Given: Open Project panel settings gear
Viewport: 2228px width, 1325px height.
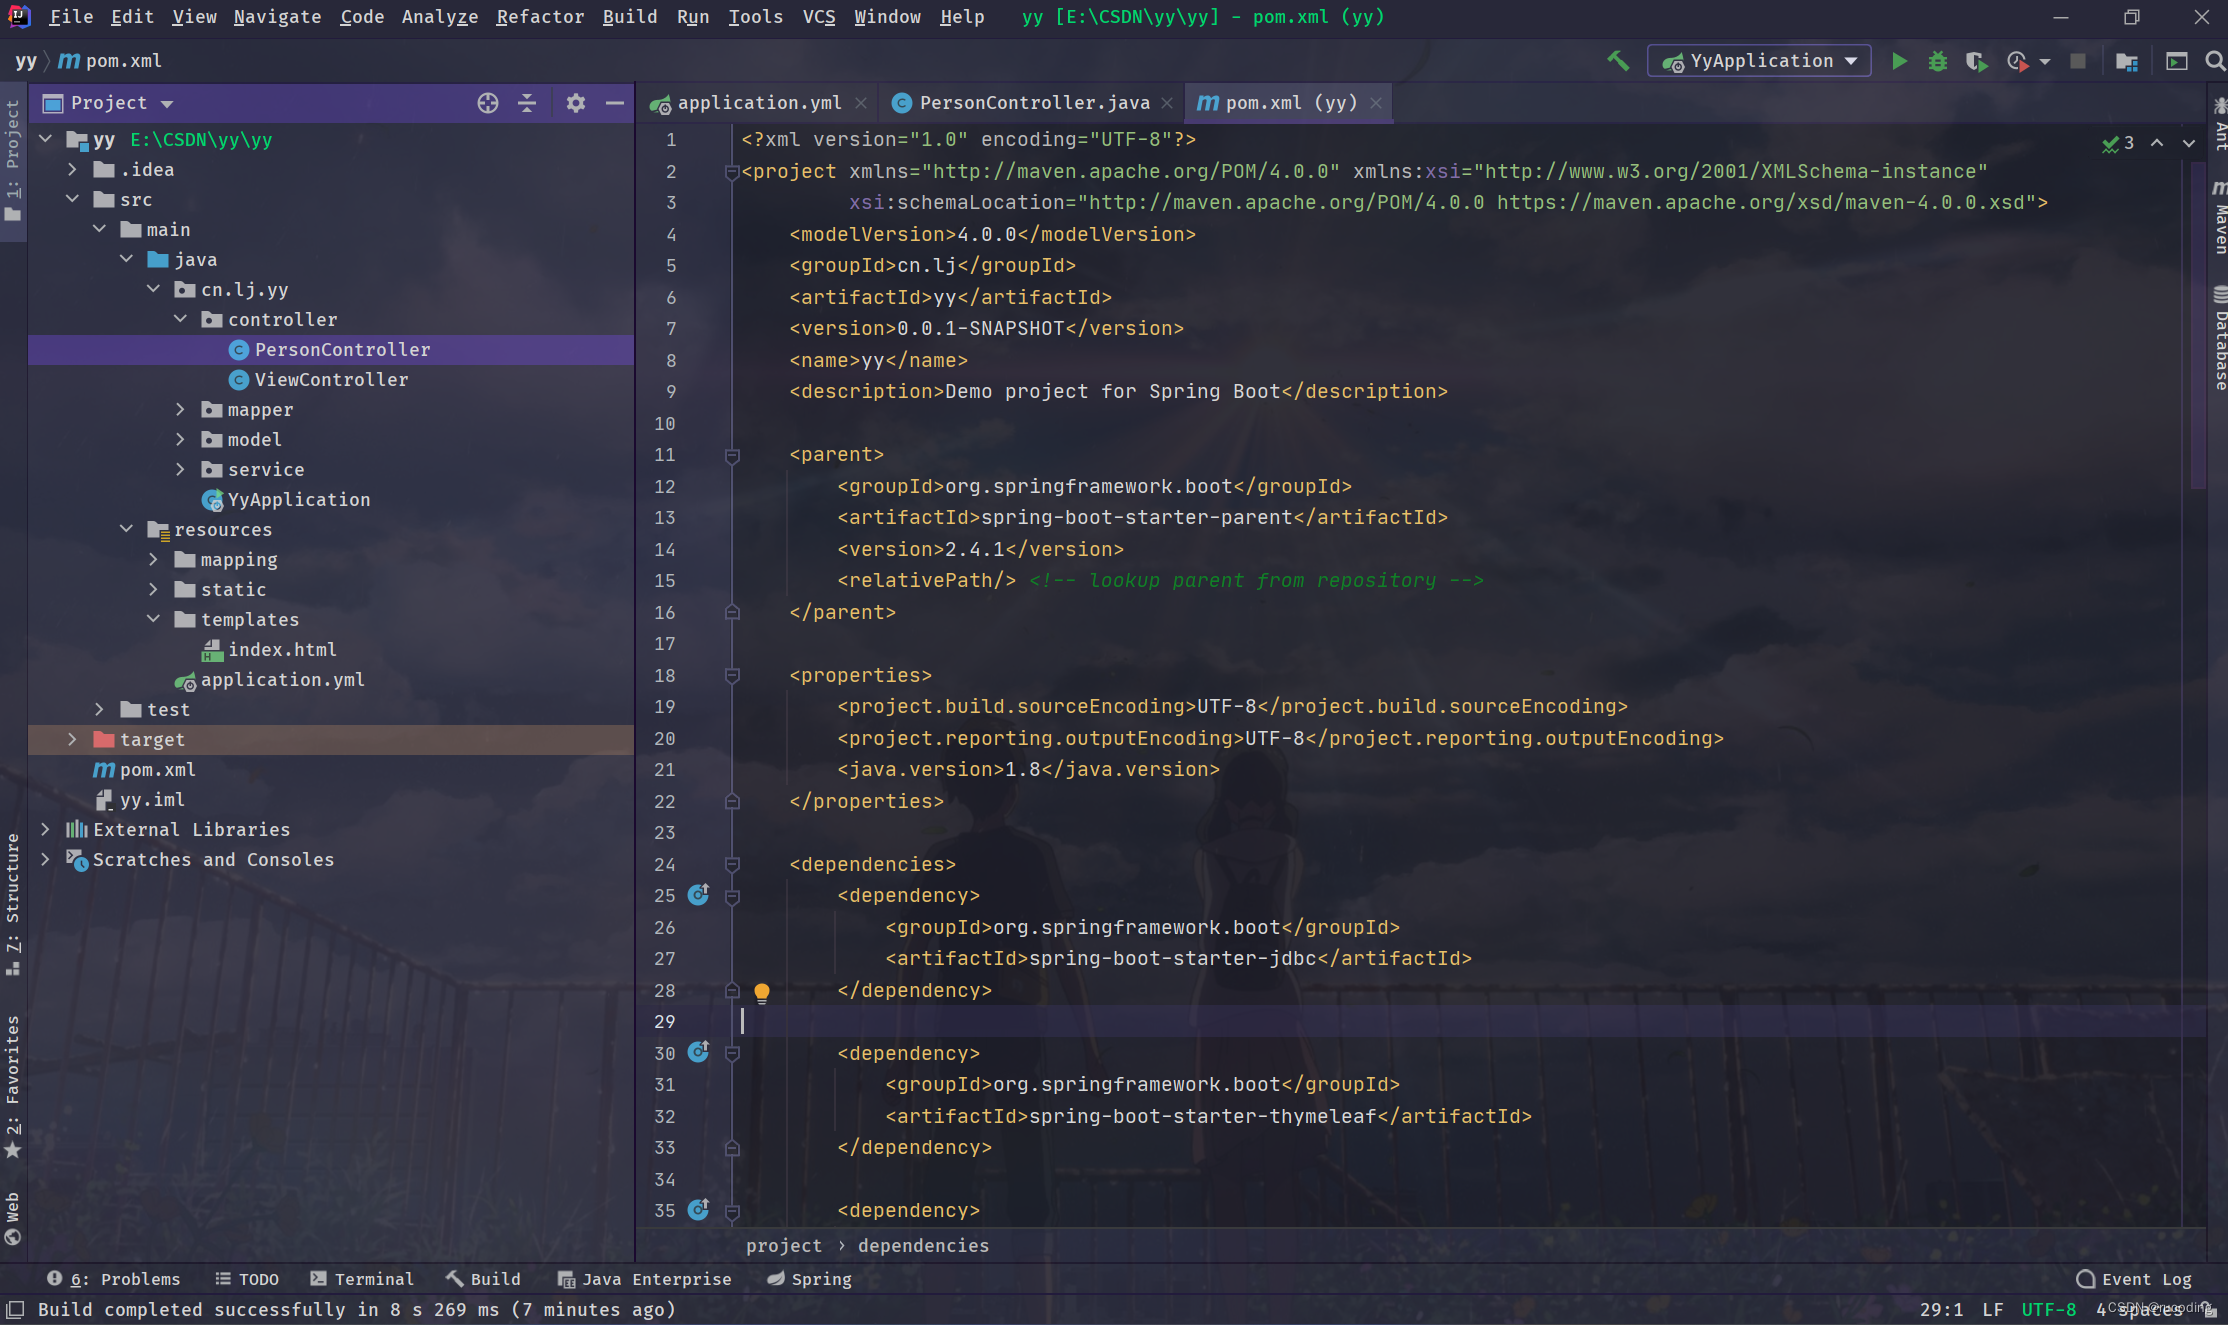Looking at the screenshot, I should (x=575, y=103).
